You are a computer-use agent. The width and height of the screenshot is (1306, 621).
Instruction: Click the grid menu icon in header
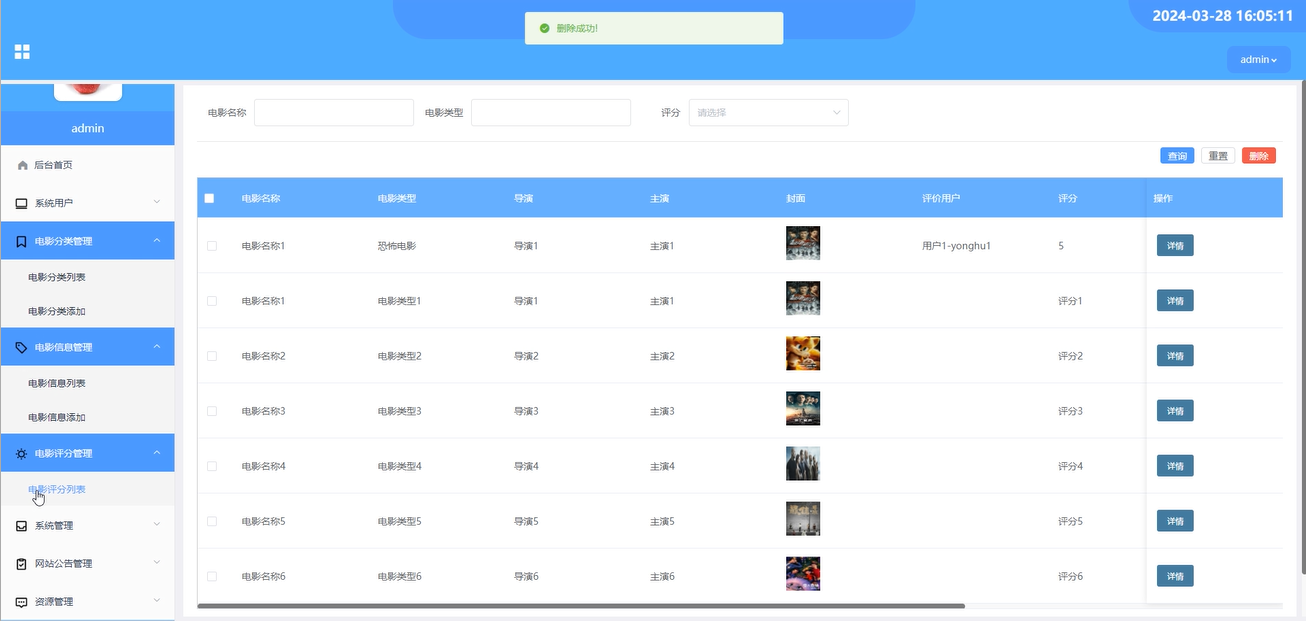(22, 52)
